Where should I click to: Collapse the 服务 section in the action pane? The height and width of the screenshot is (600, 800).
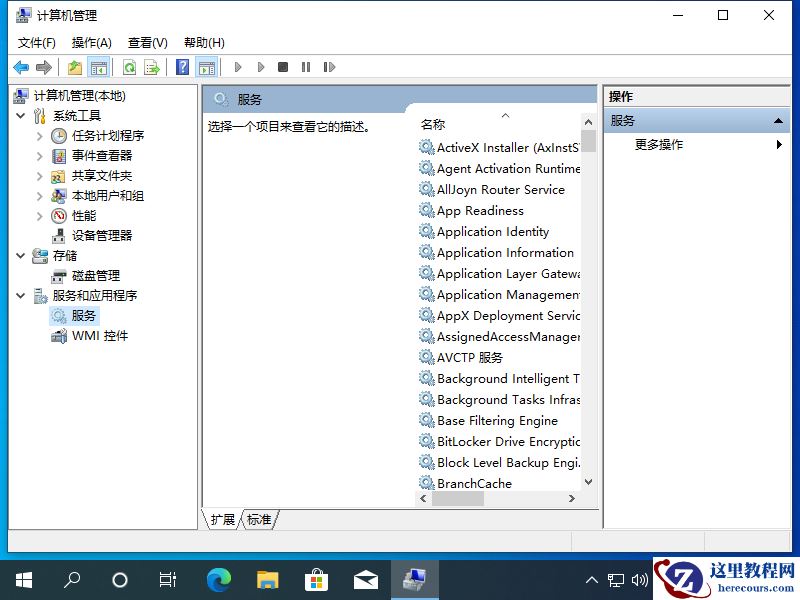[779, 118]
